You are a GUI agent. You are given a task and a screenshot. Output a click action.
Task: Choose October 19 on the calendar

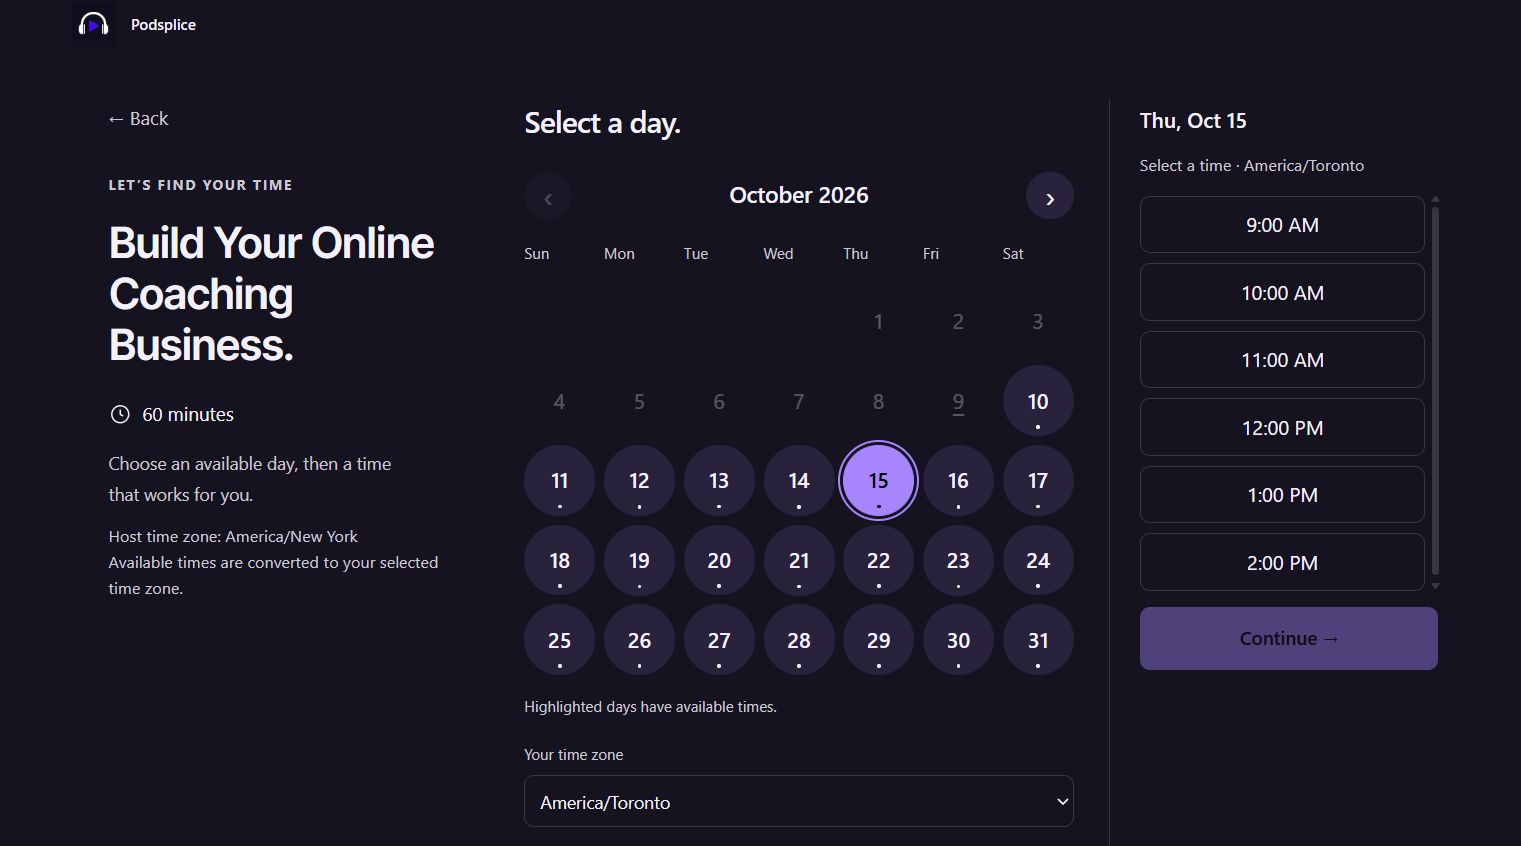coord(639,560)
